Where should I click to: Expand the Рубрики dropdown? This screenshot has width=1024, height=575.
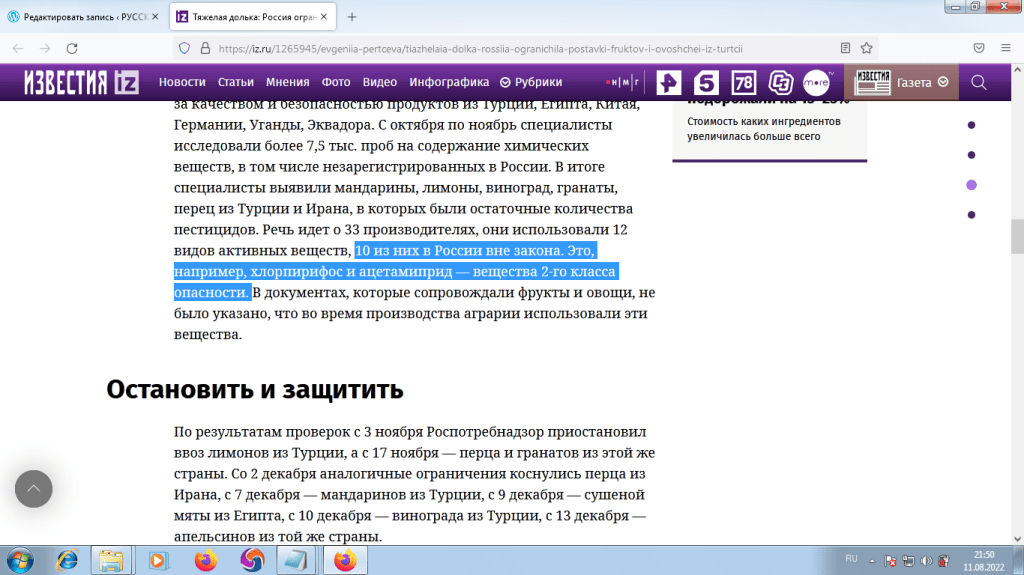[531, 82]
